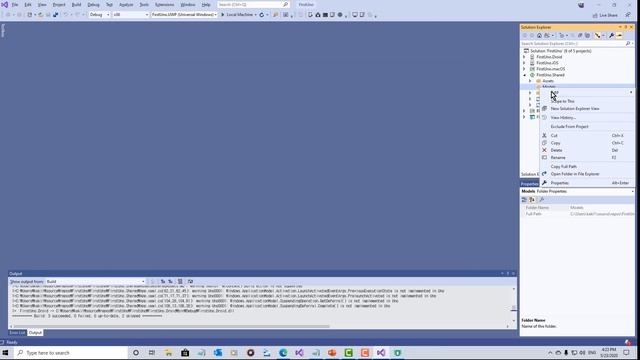Collapse the FirstUno.Shared project node

(x=524, y=75)
